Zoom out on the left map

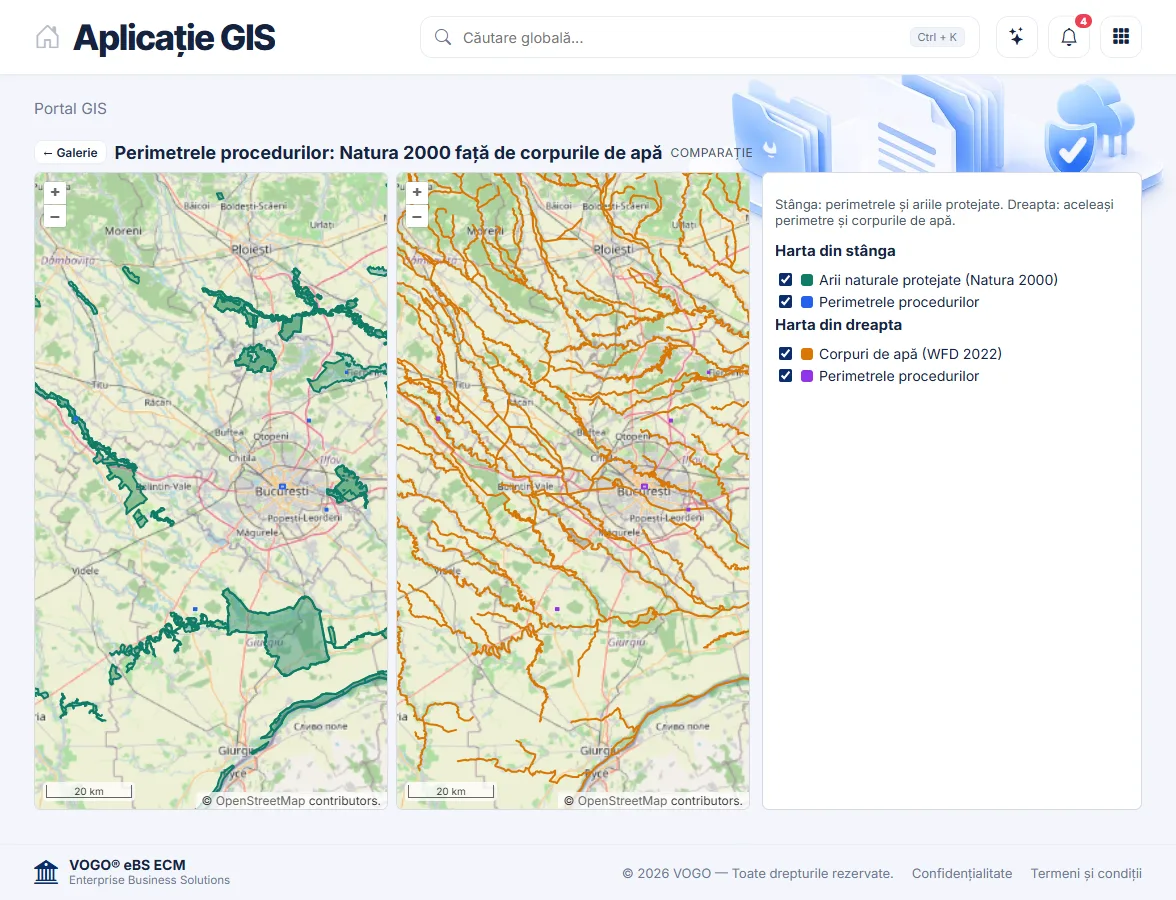click(55, 216)
